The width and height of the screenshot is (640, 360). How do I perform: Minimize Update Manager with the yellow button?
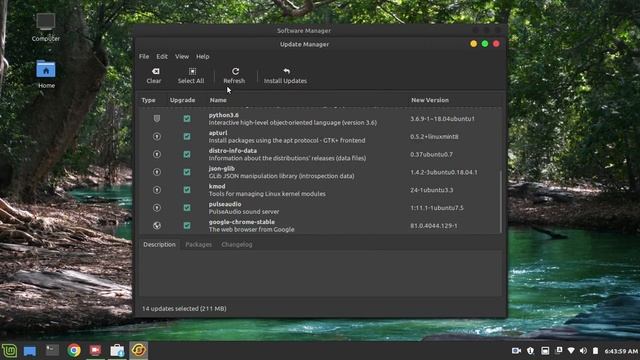(x=473, y=44)
